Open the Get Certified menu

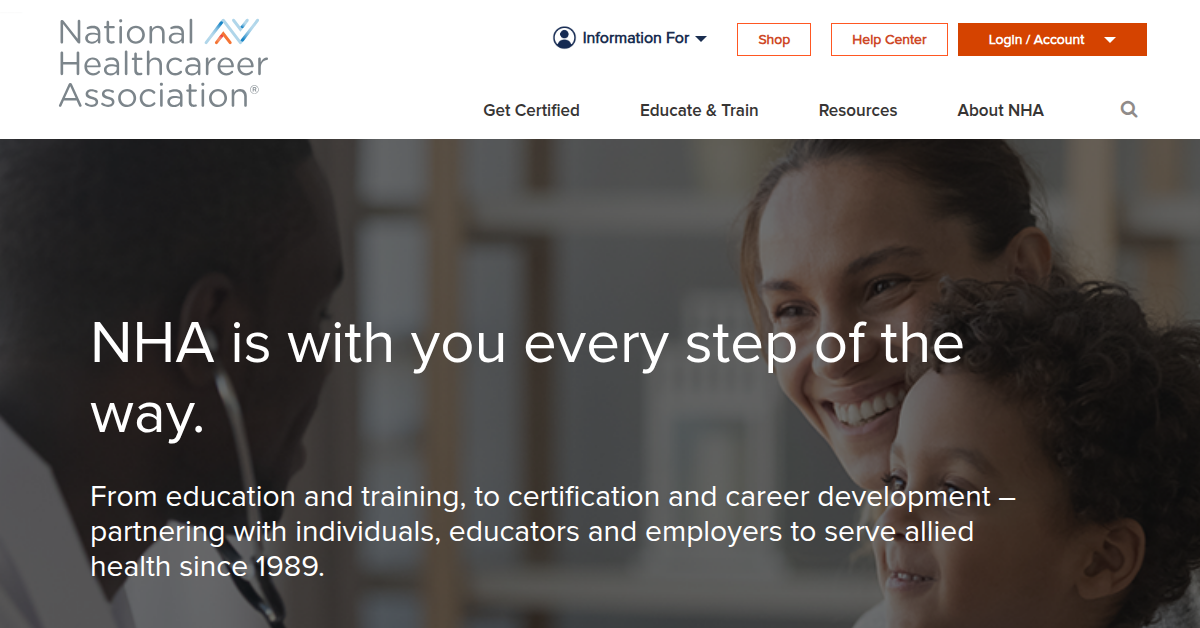click(x=531, y=111)
